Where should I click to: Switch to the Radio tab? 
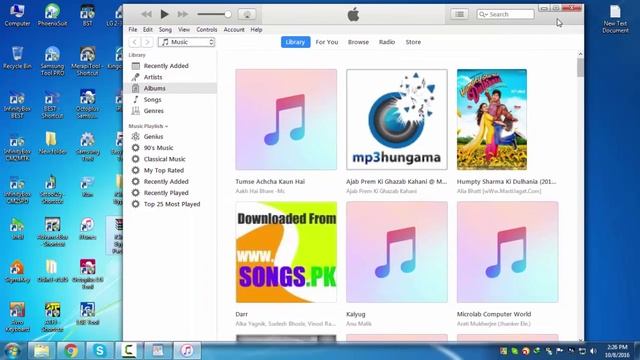coord(387,42)
